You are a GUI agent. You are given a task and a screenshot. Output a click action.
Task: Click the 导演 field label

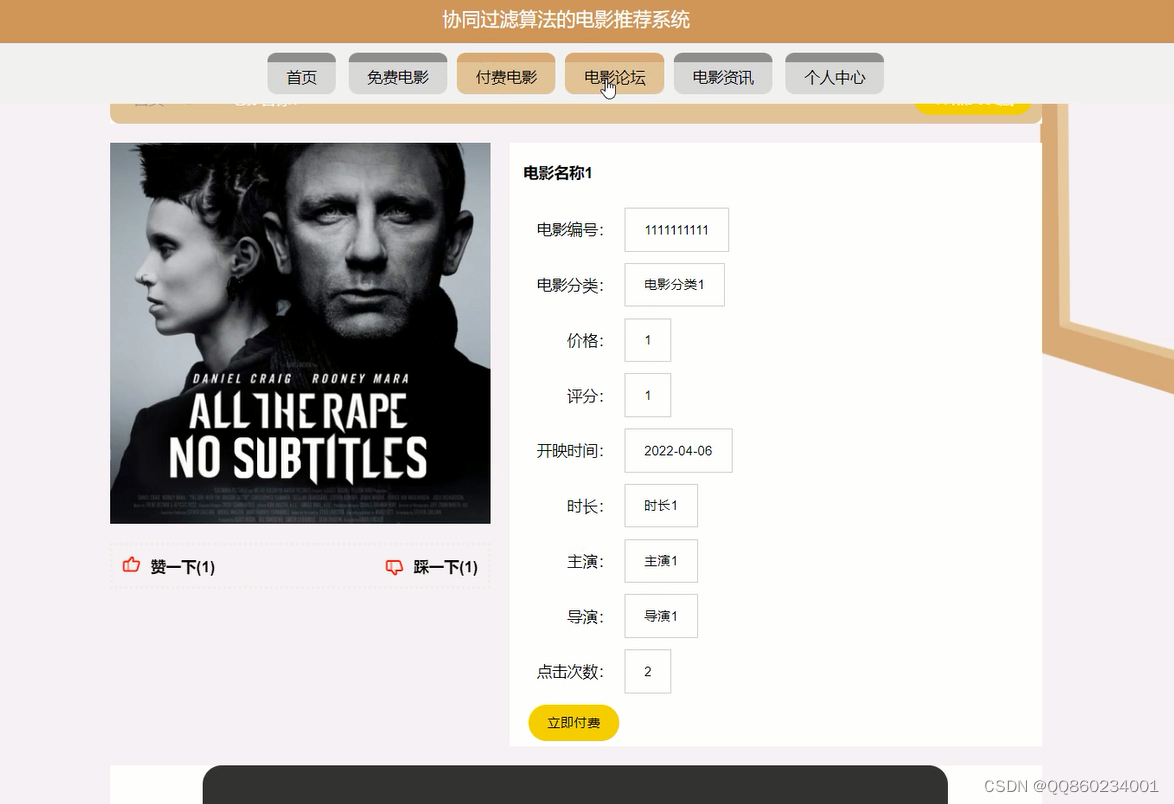(585, 617)
